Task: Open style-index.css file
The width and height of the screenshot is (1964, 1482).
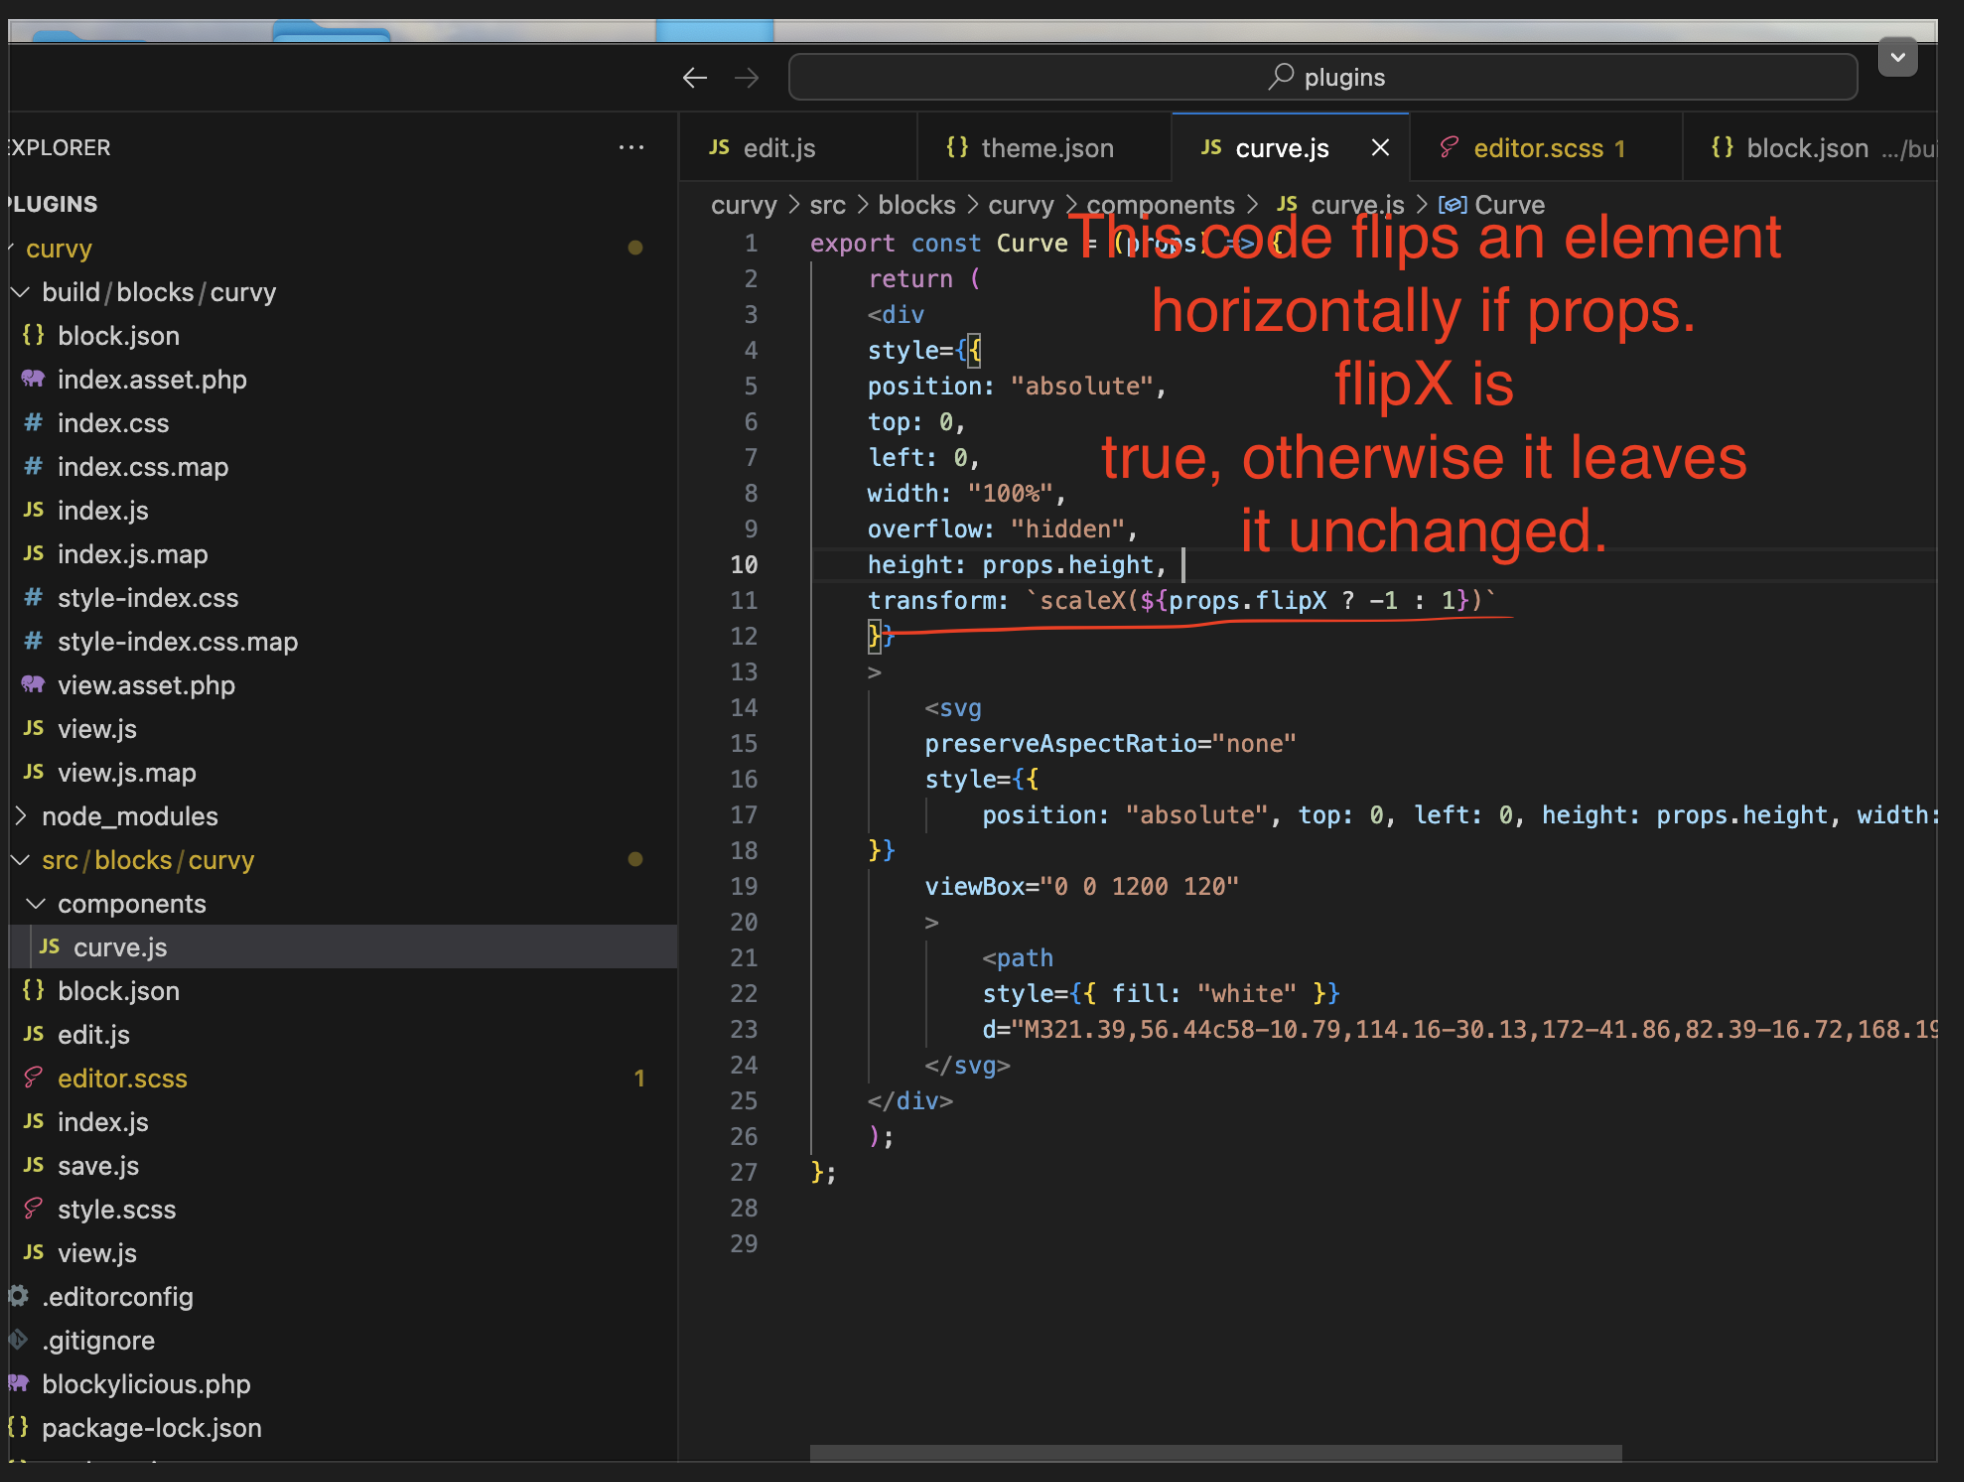Action: [x=344, y=598]
